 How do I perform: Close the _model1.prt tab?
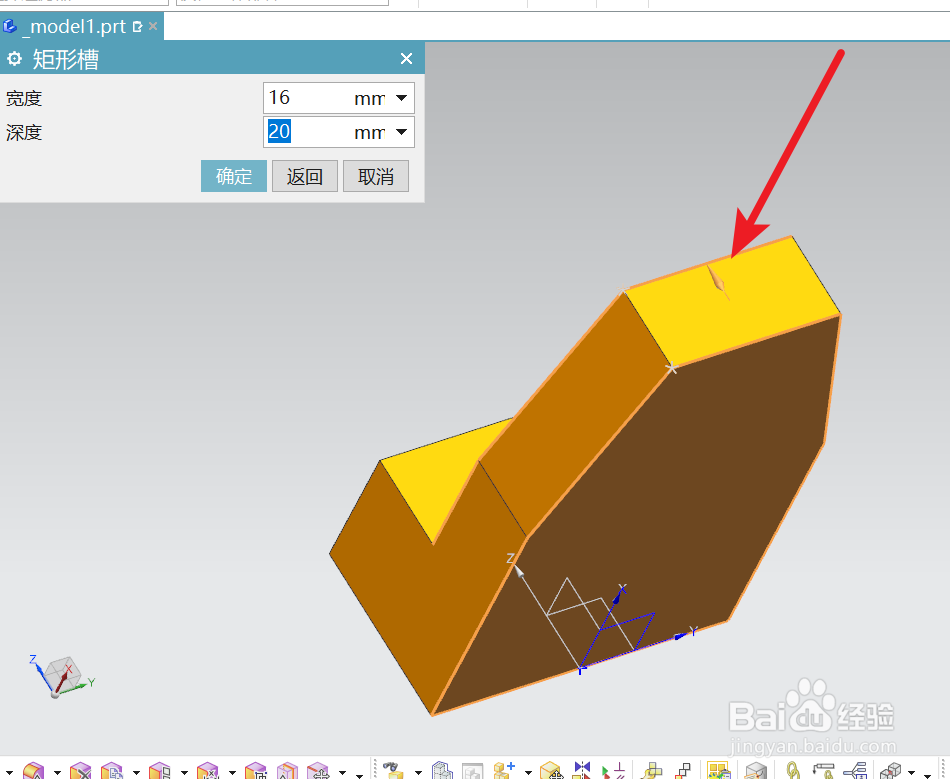tap(153, 26)
